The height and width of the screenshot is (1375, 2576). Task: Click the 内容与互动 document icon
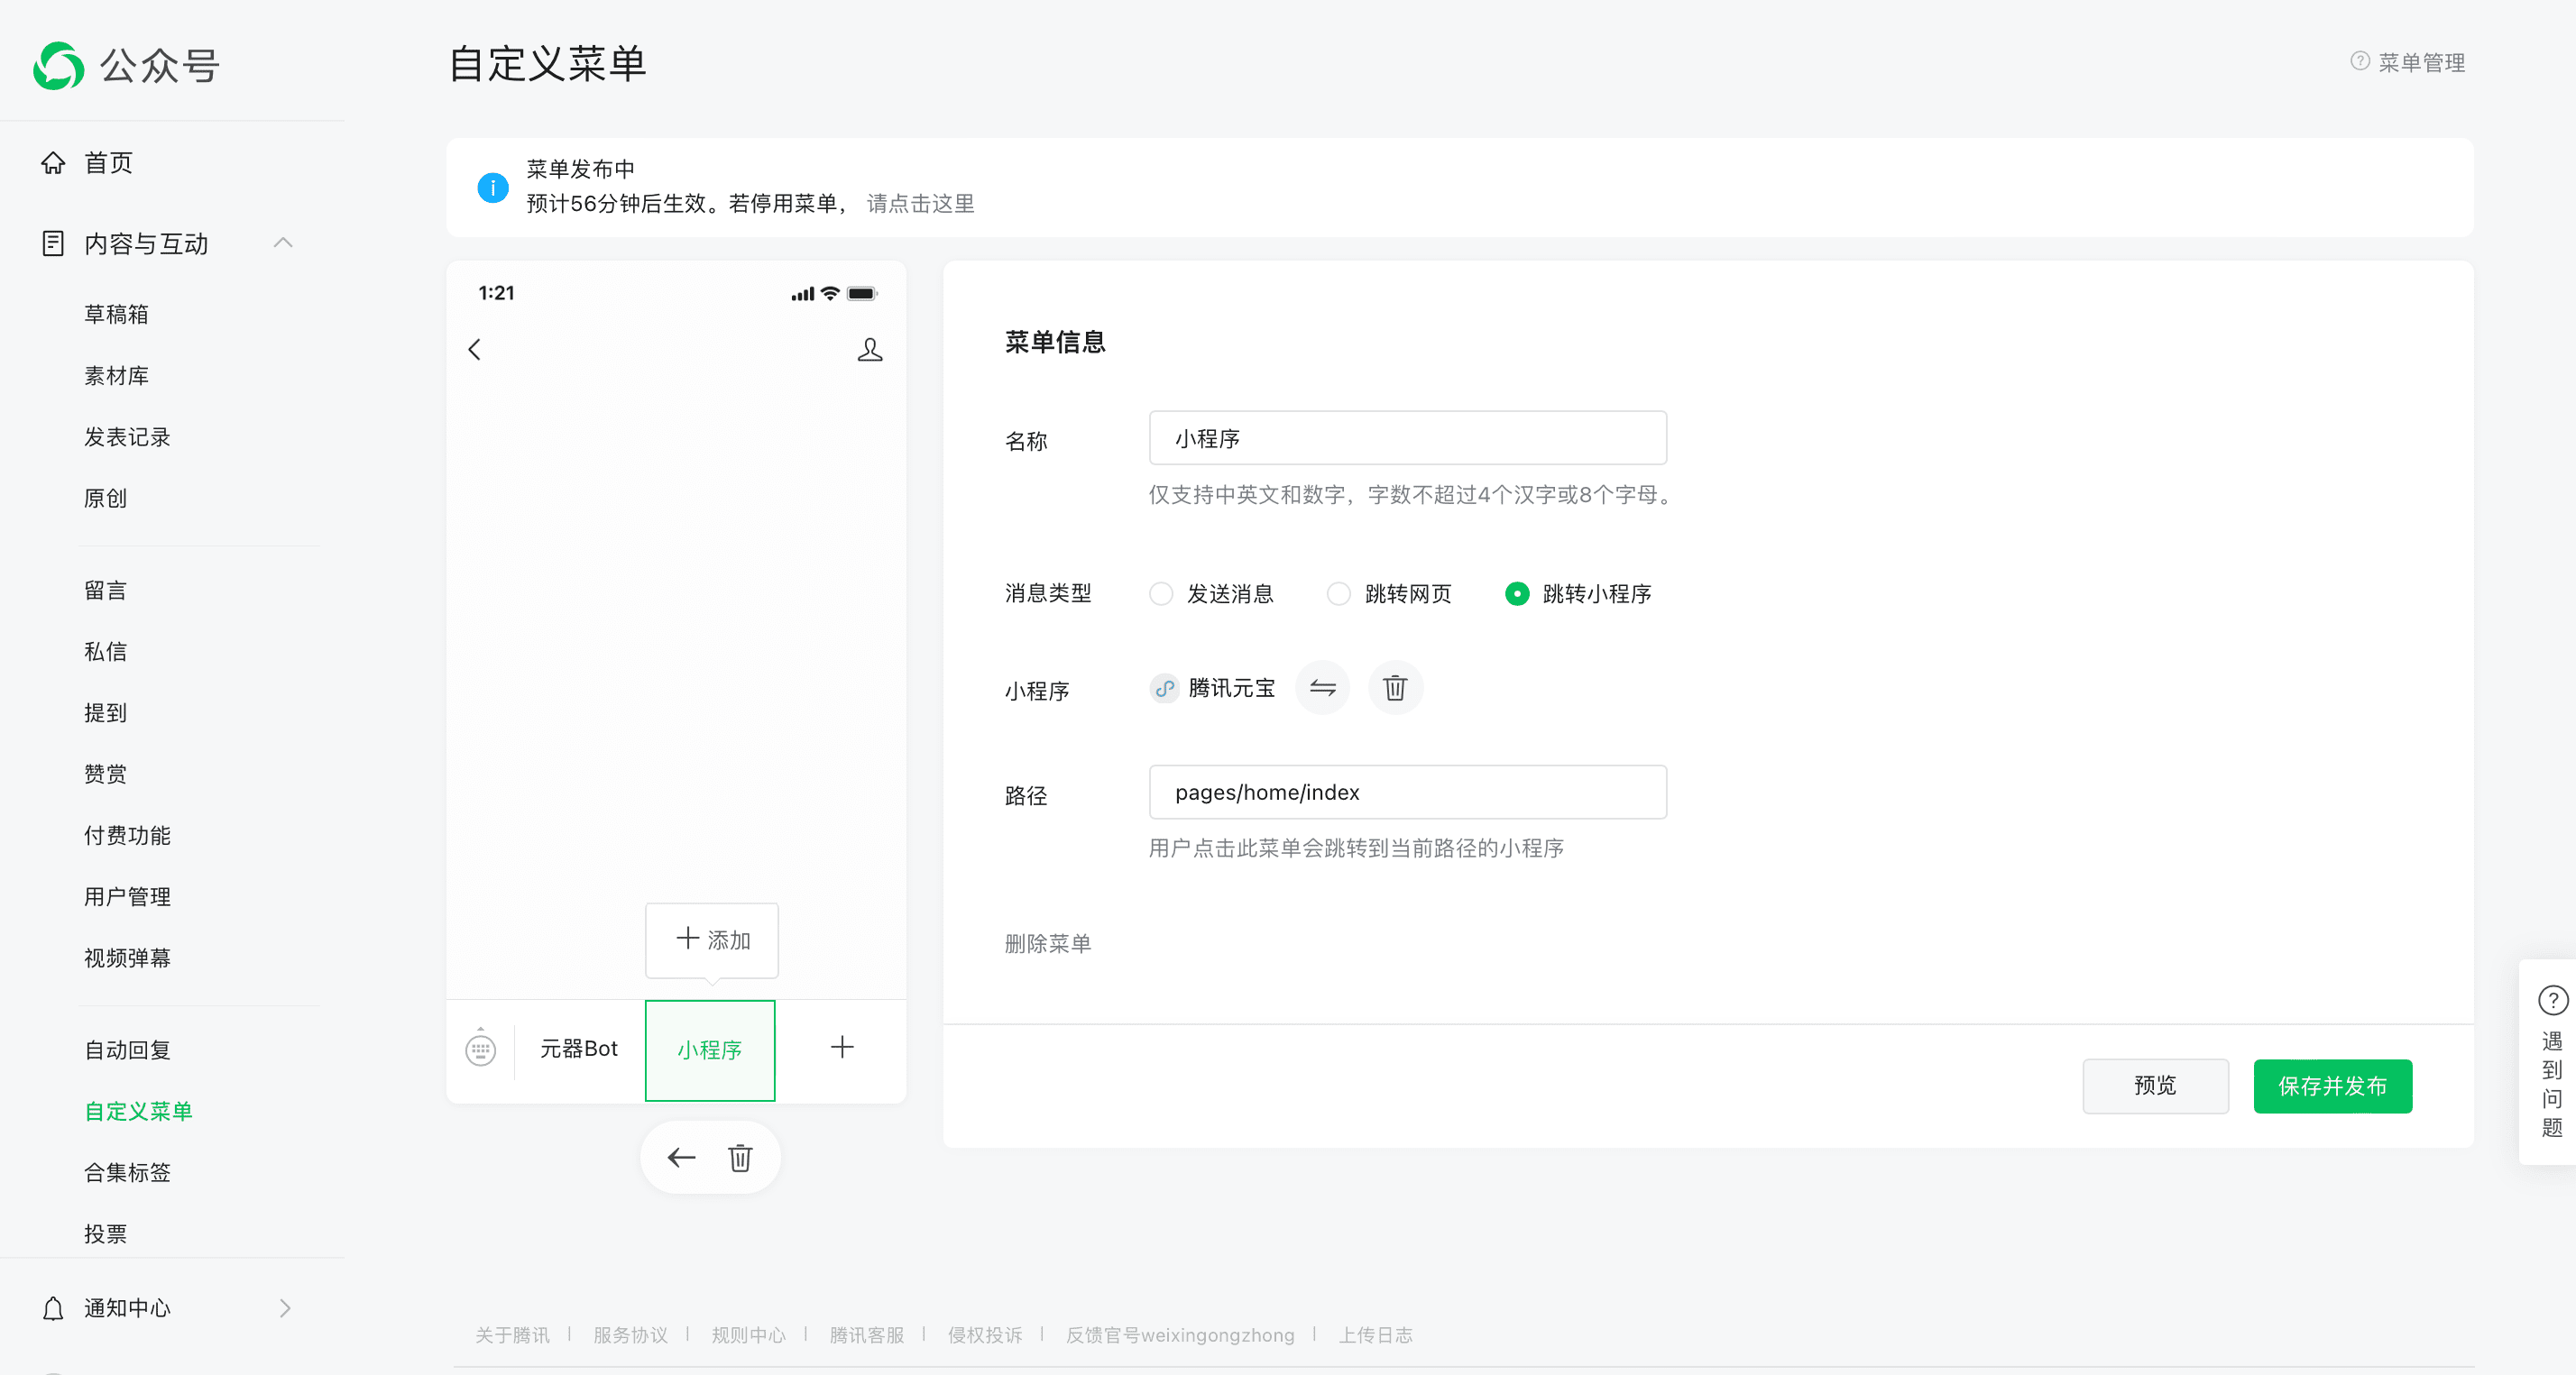pos(53,243)
